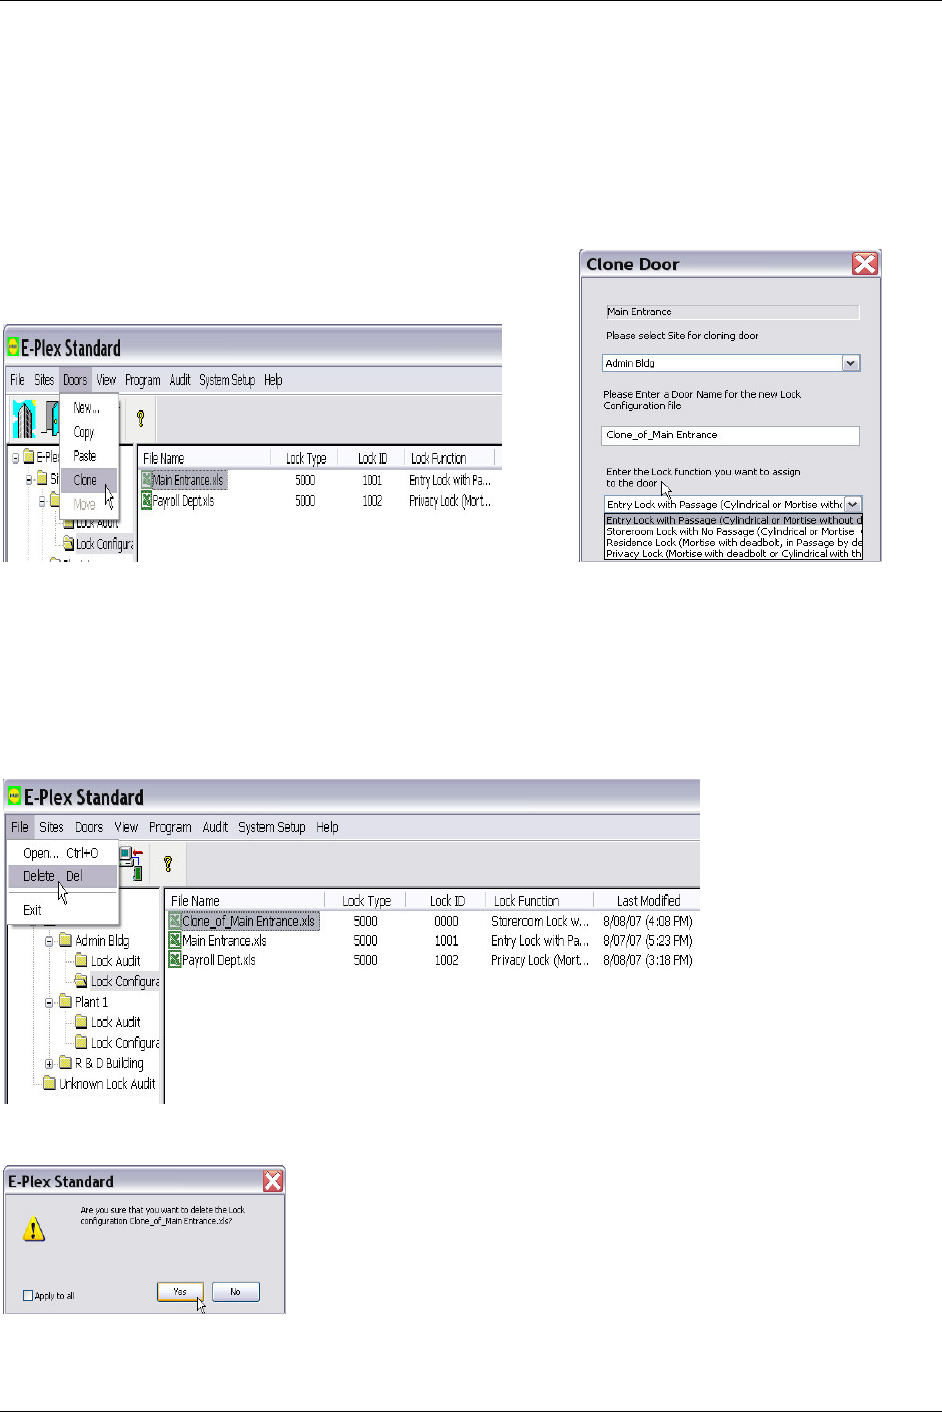The width and height of the screenshot is (942, 1412).
Task: Click Main Entrance.xls file icon in upper window
Action: [x=147, y=480]
